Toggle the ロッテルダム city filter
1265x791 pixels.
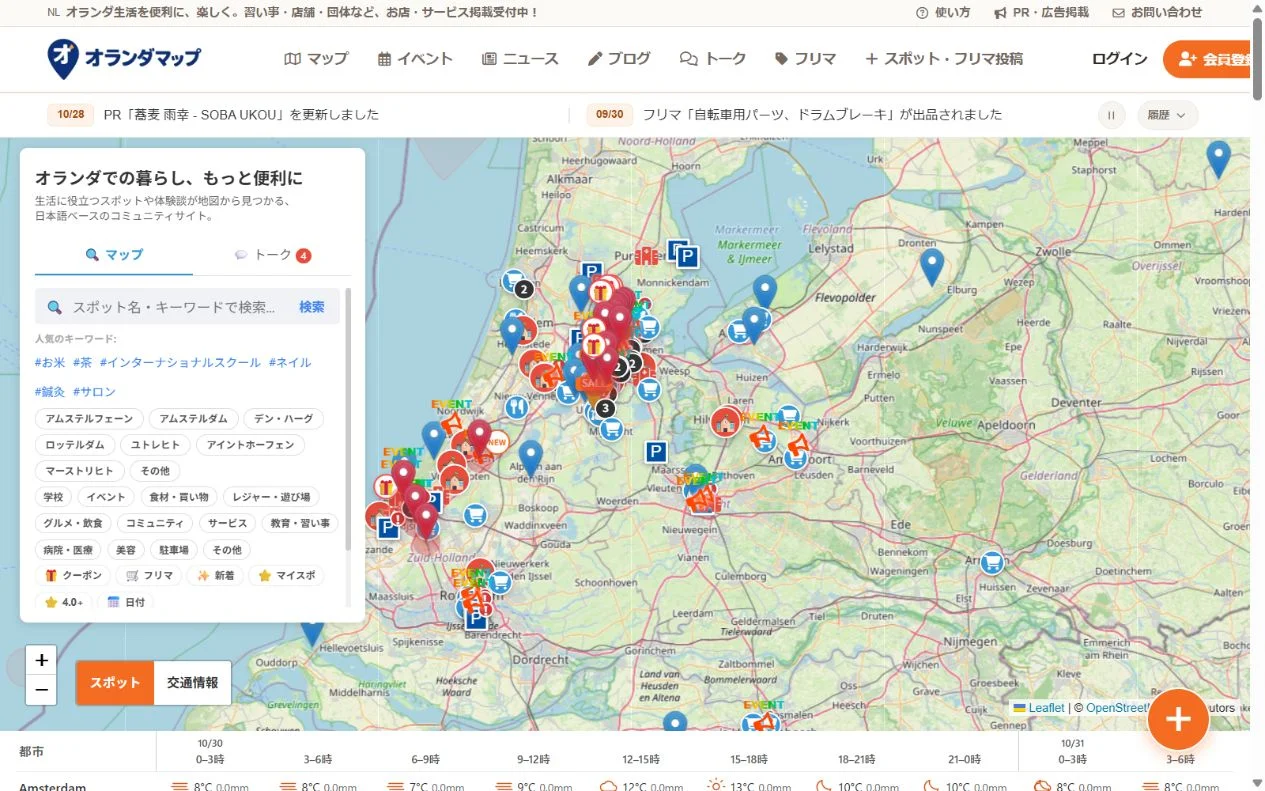tap(75, 445)
